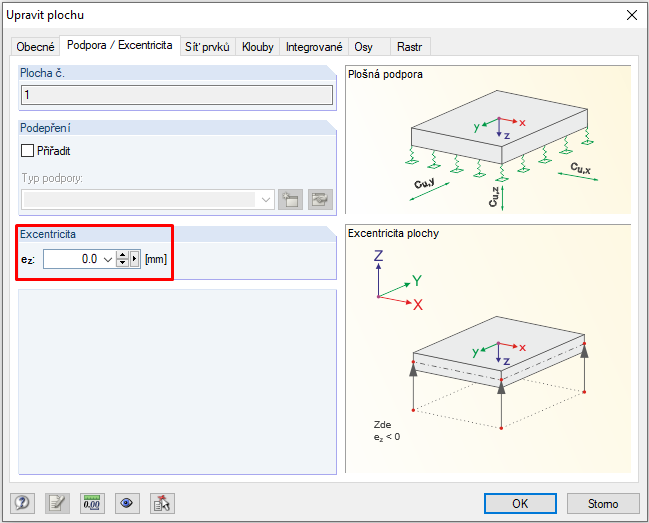649x523 pixels.
Task: Increase ez with the spinner up arrow
Action: [122, 255]
